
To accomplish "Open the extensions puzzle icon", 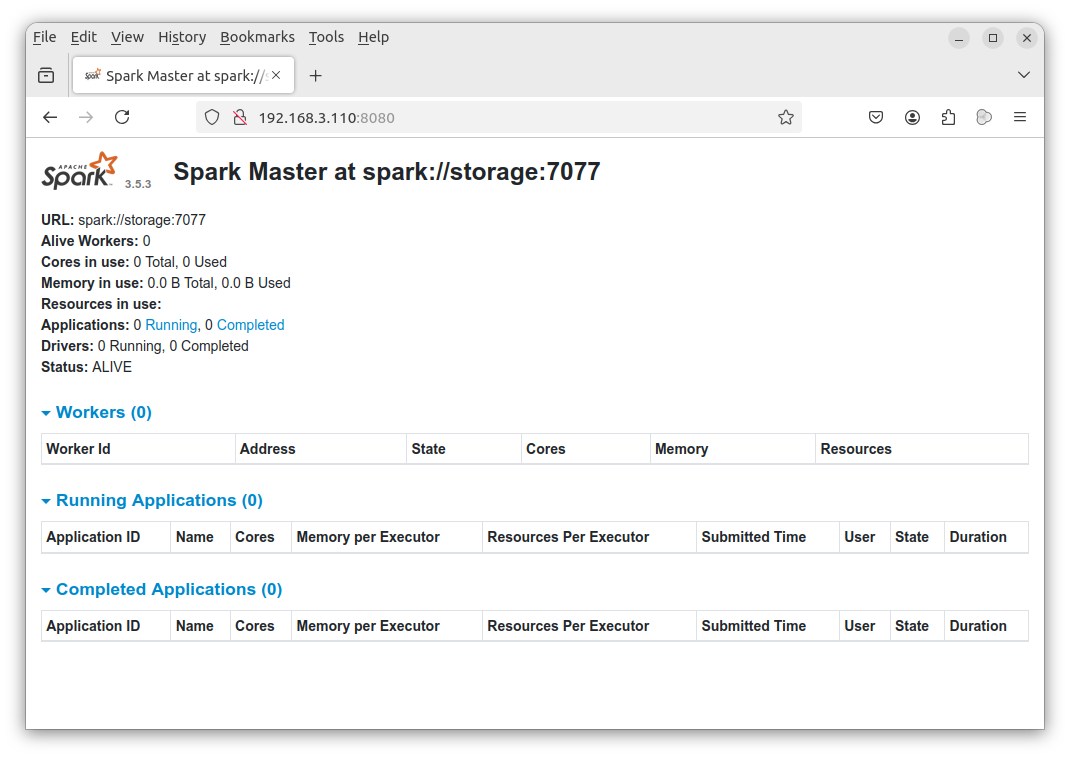I will point(949,117).
